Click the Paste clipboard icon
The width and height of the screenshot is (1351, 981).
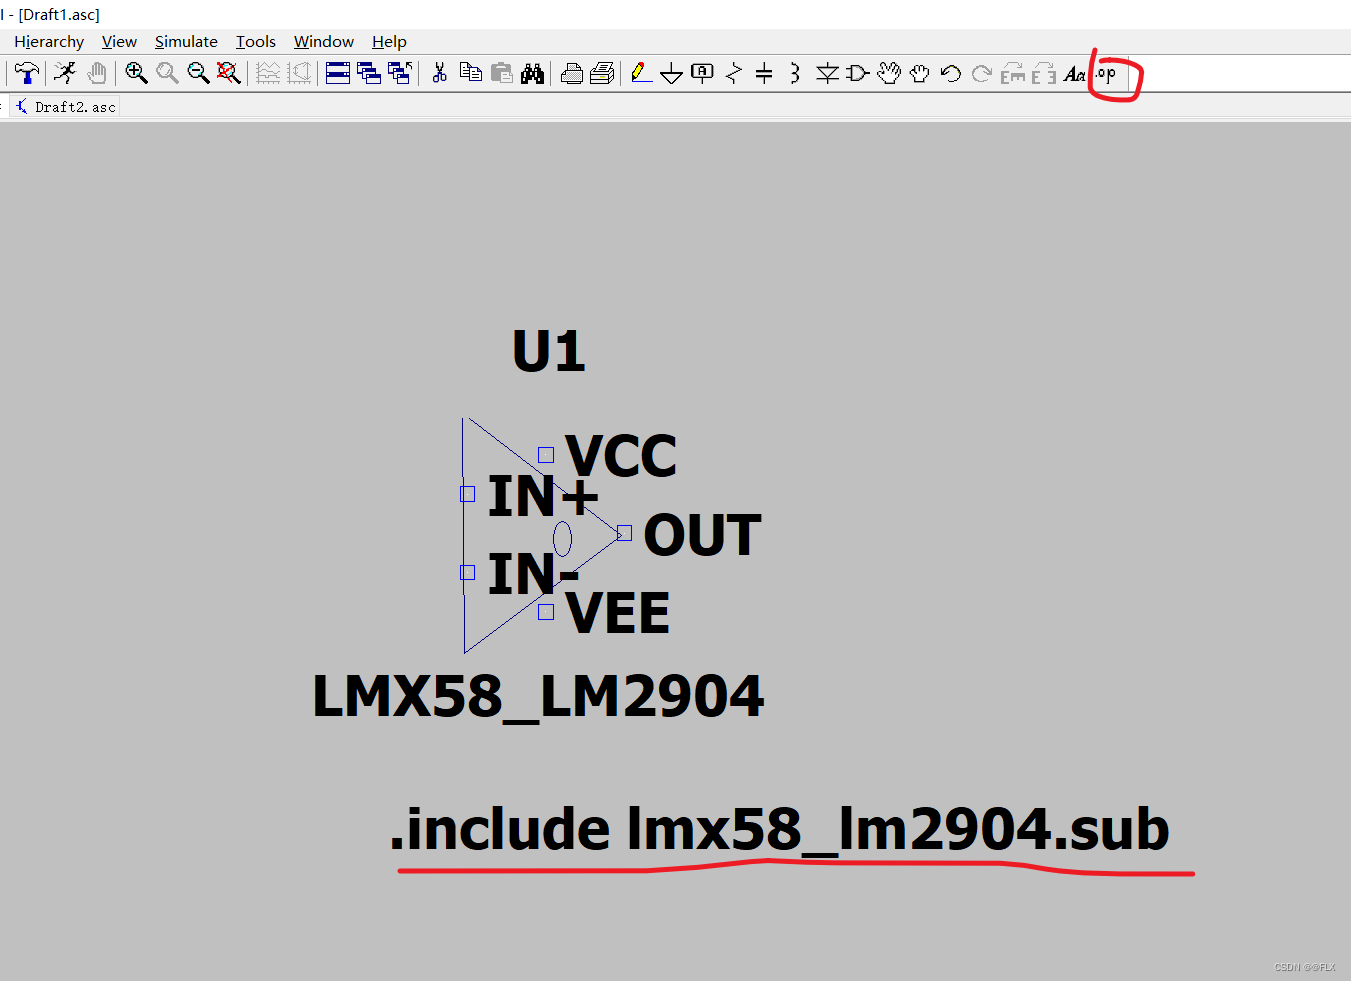(x=502, y=73)
